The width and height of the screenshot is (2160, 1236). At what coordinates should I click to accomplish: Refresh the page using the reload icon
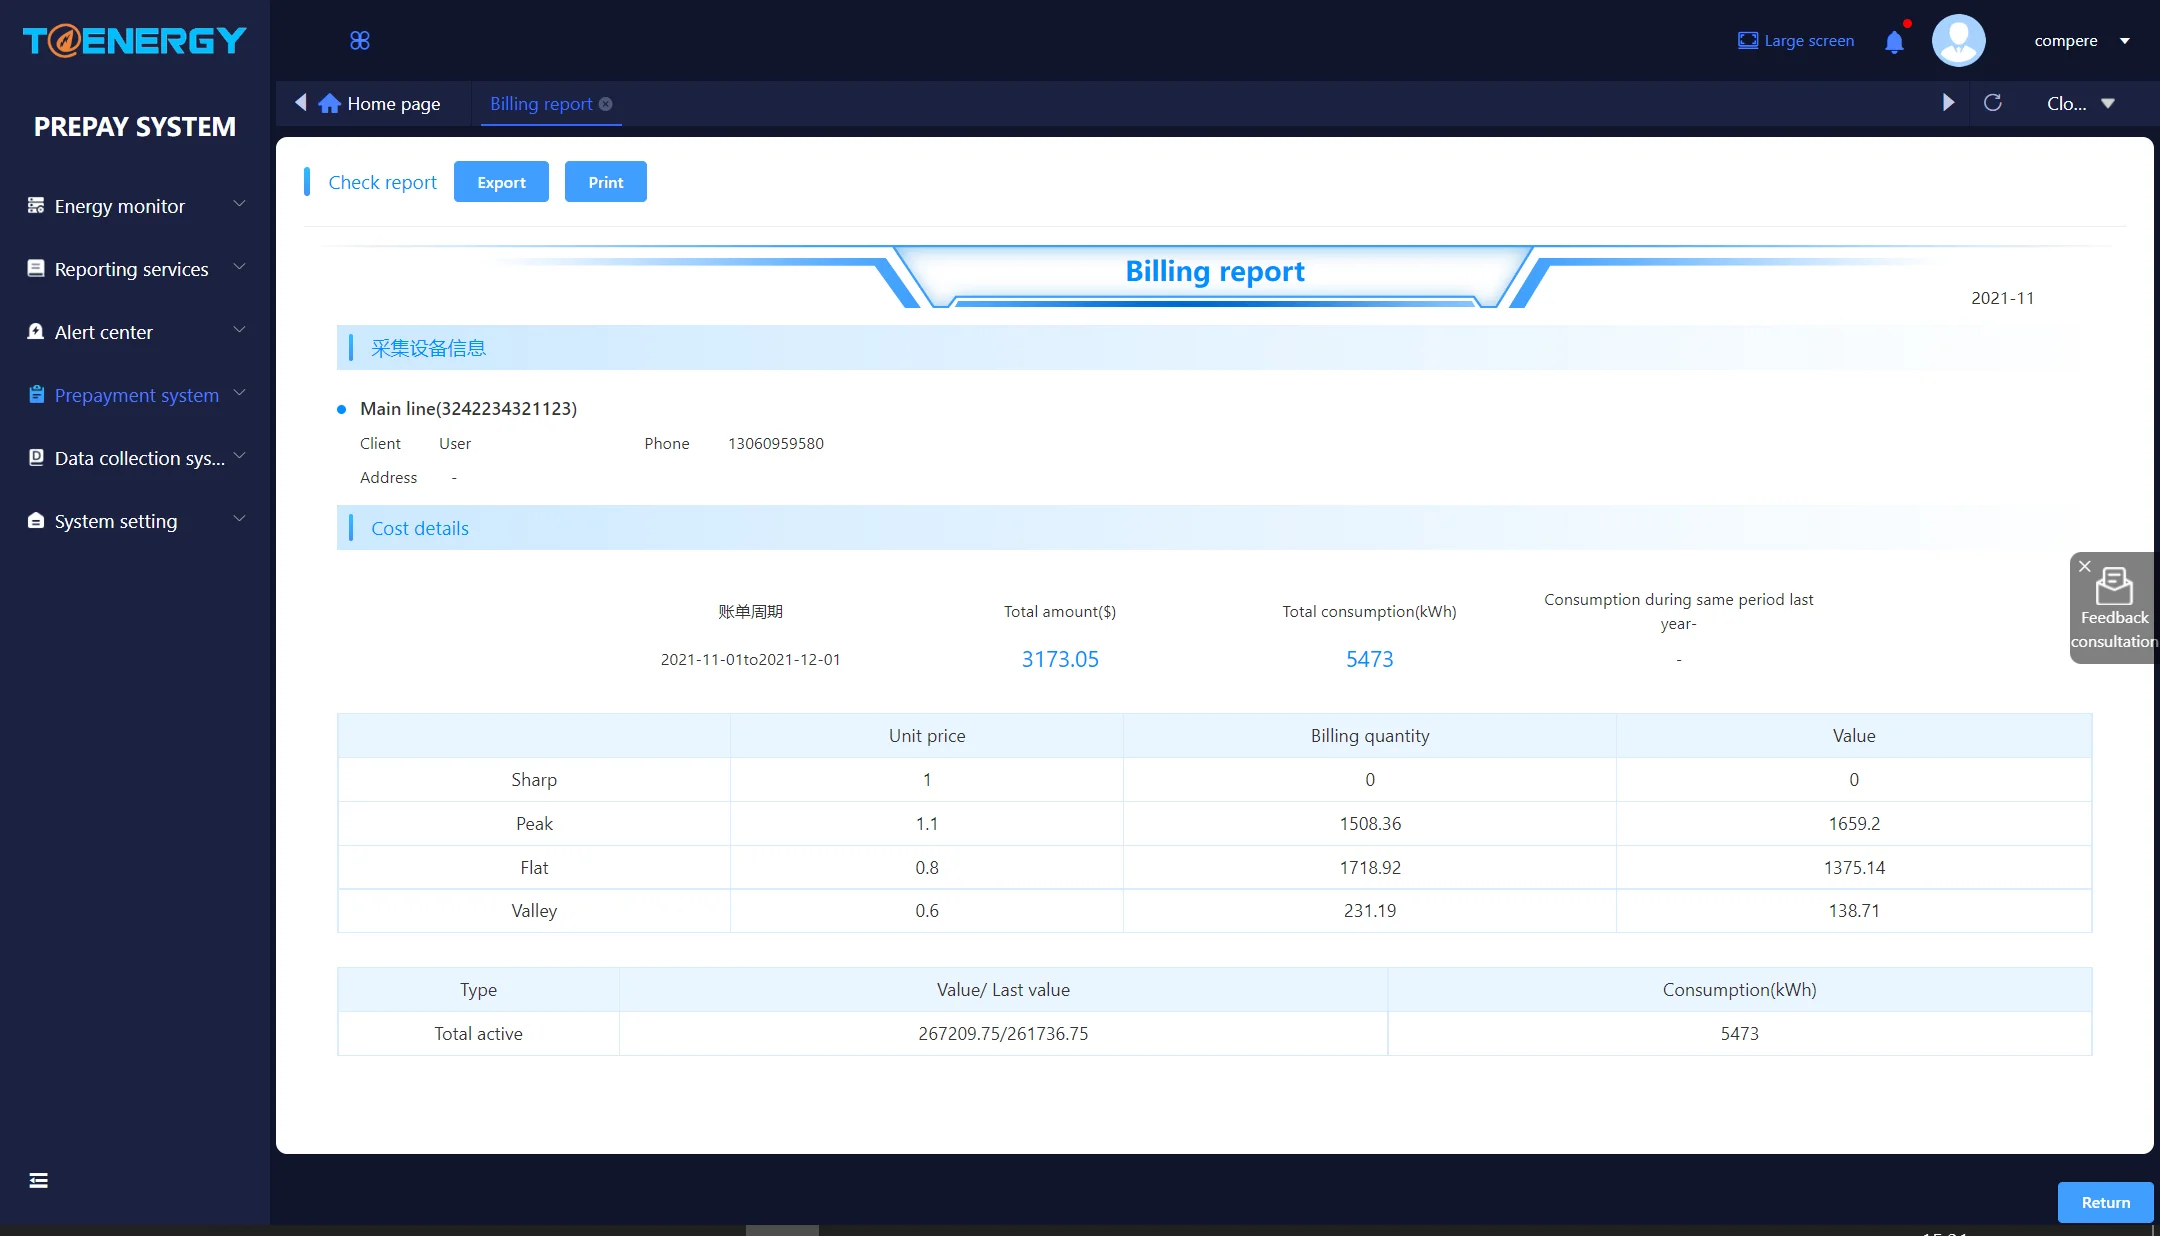pyautogui.click(x=1992, y=103)
